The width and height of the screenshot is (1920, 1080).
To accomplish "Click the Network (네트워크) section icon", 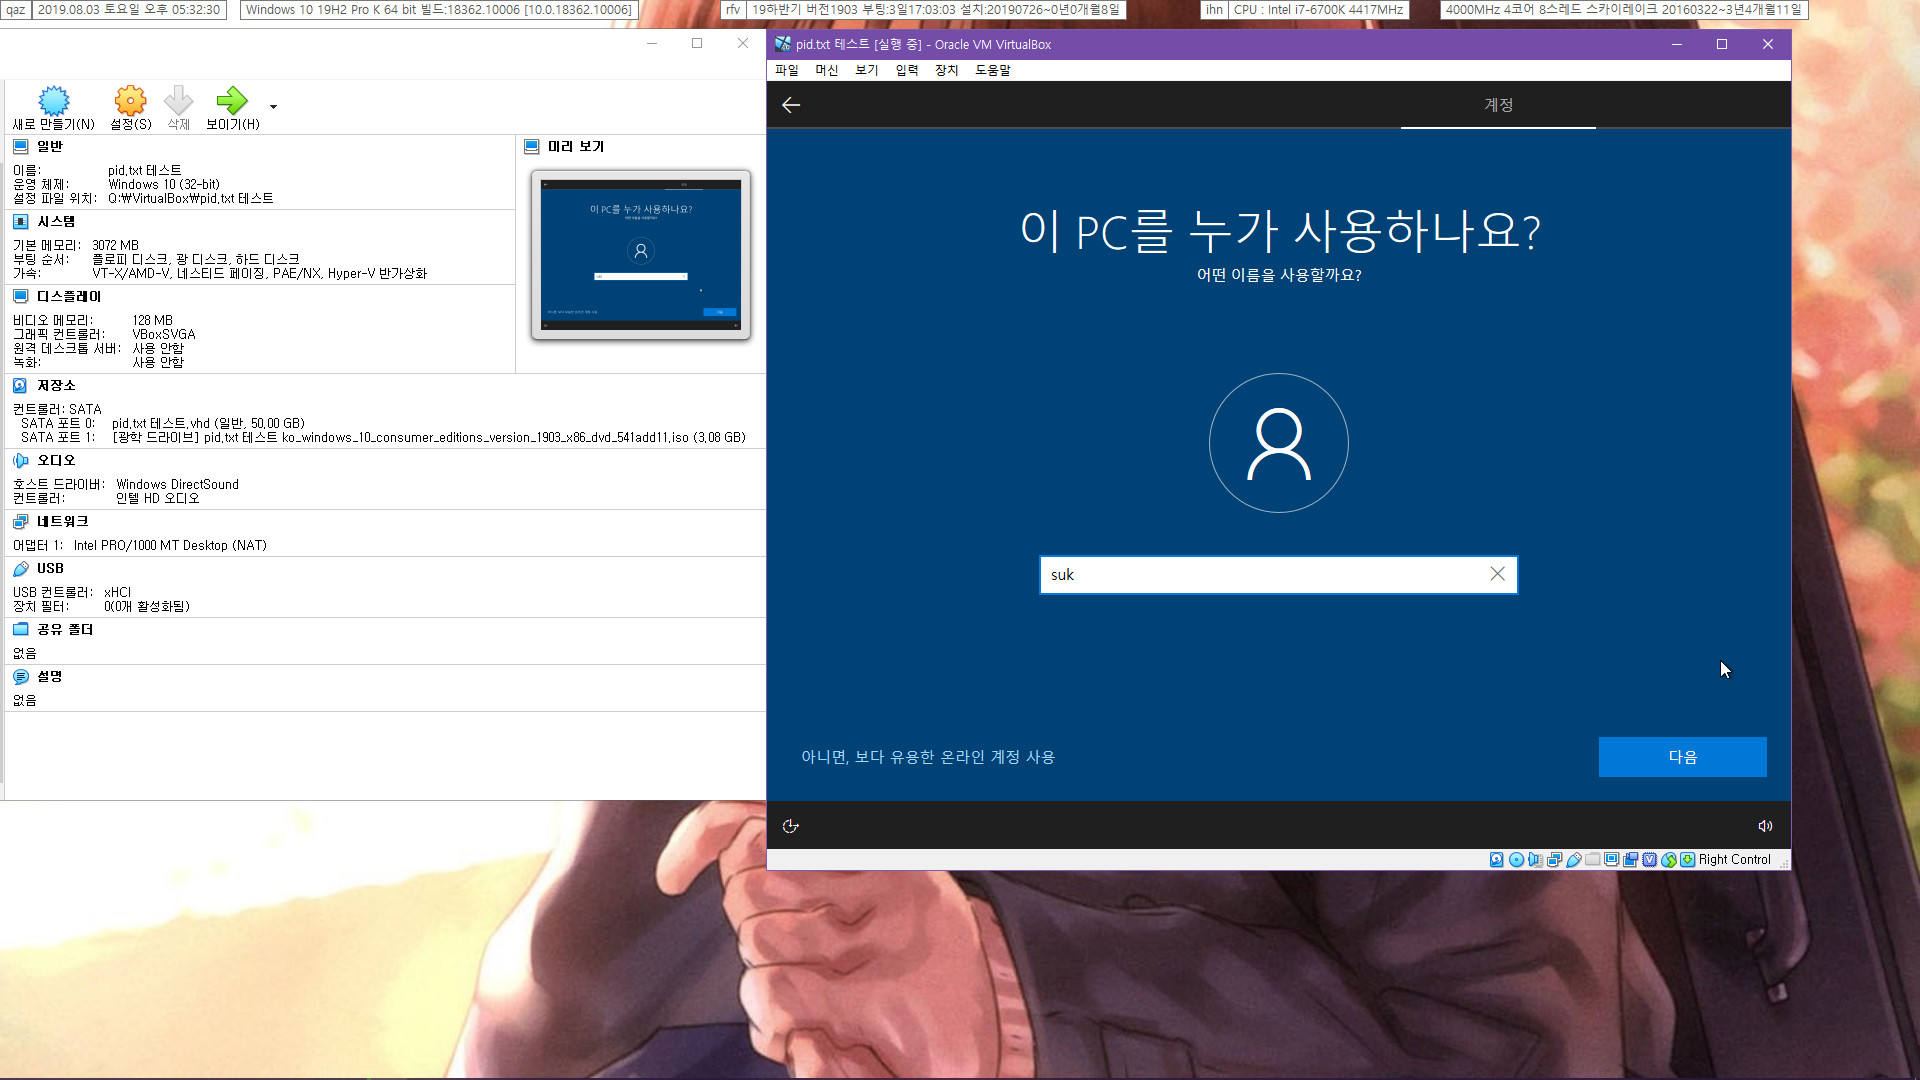I will coord(20,521).
